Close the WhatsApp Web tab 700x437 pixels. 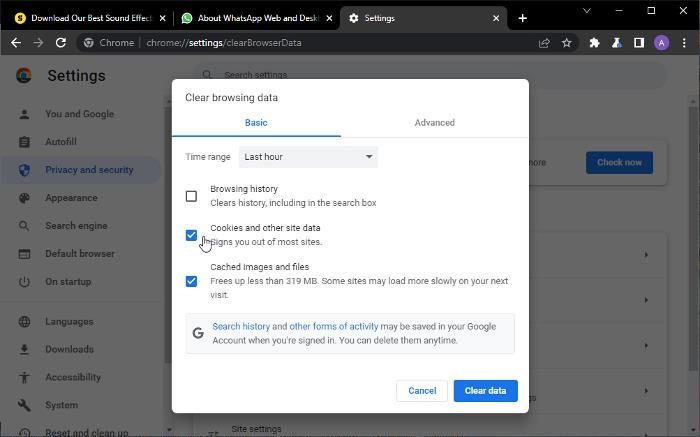coord(329,18)
